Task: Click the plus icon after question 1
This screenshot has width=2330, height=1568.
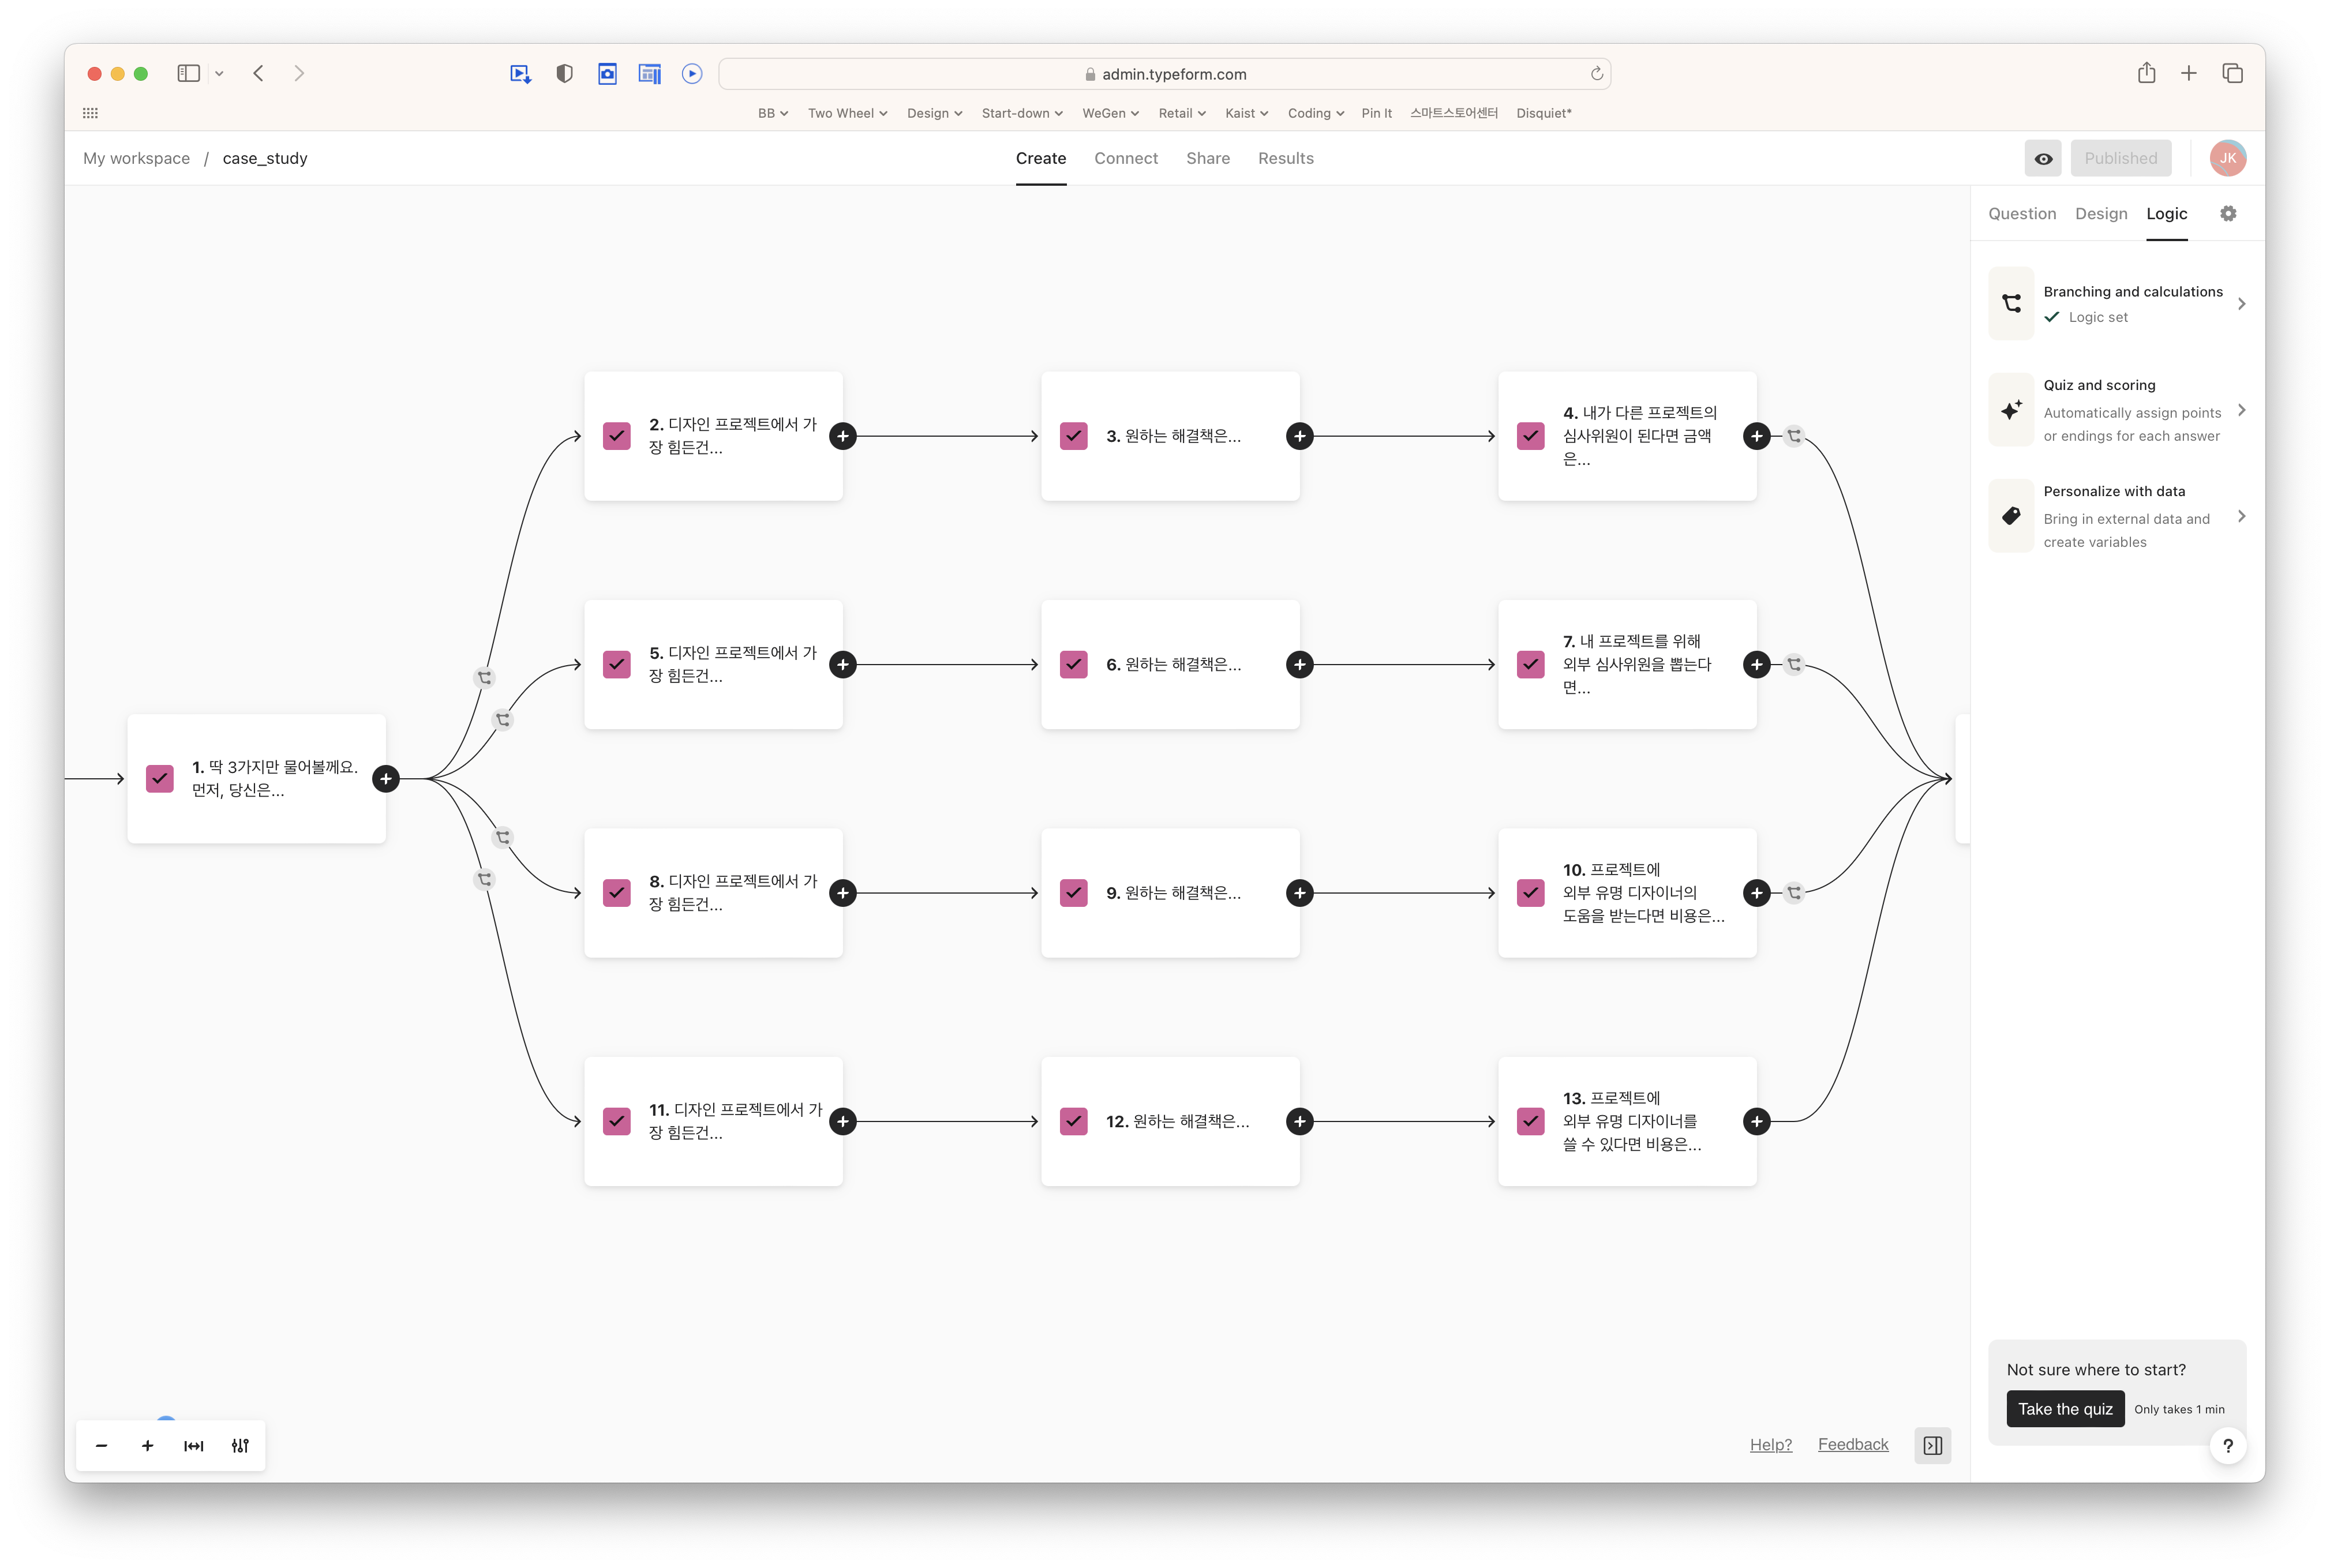Action: [386, 778]
